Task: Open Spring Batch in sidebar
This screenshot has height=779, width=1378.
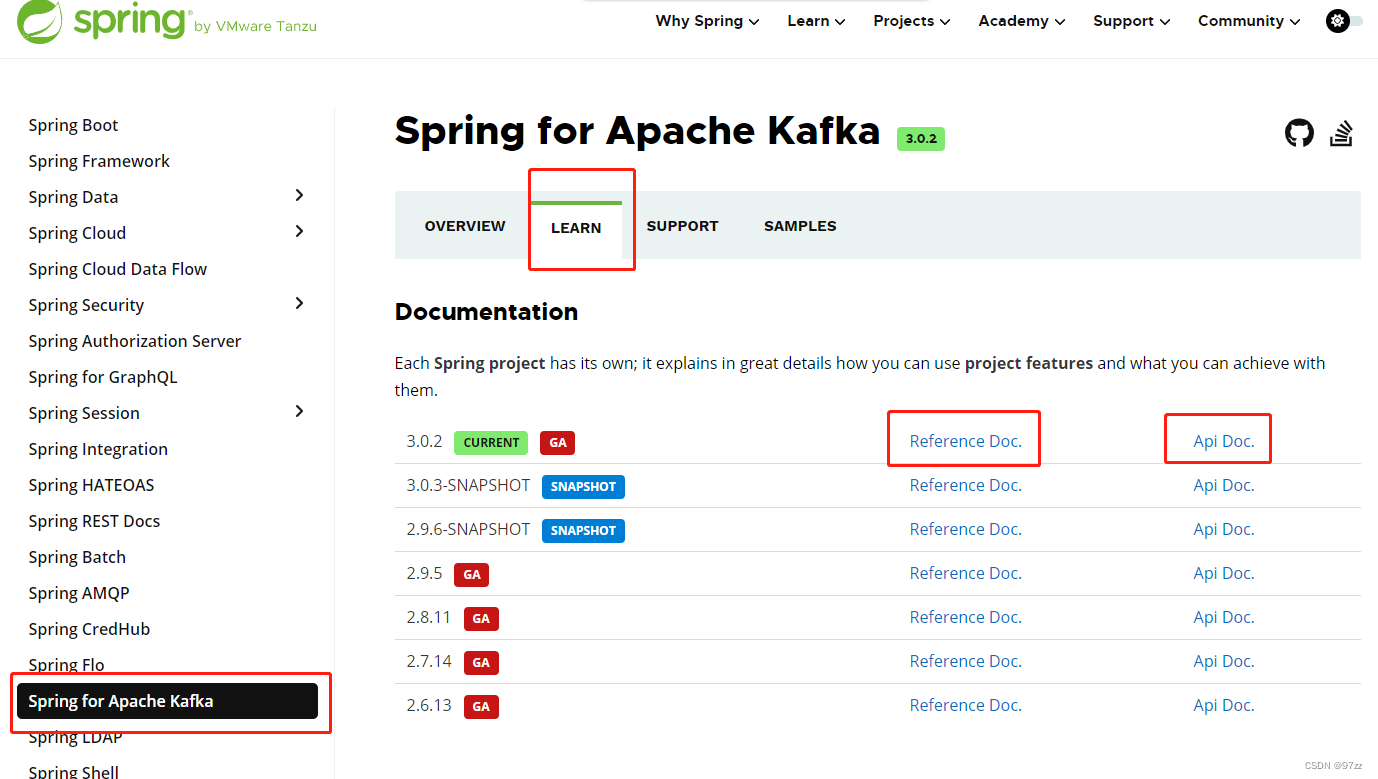Action: (x=77, y=557)
